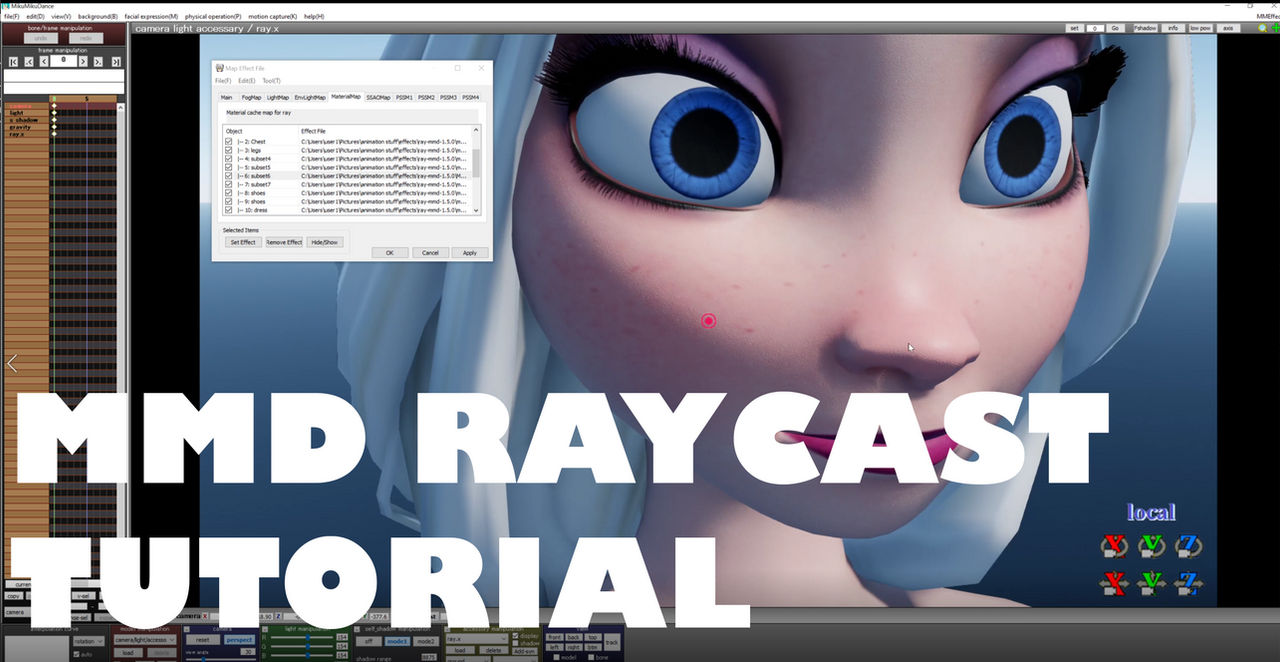Click the local Y move axis icon
This screenshot has width=1280, height=662.
click(x=1152, y=582)
